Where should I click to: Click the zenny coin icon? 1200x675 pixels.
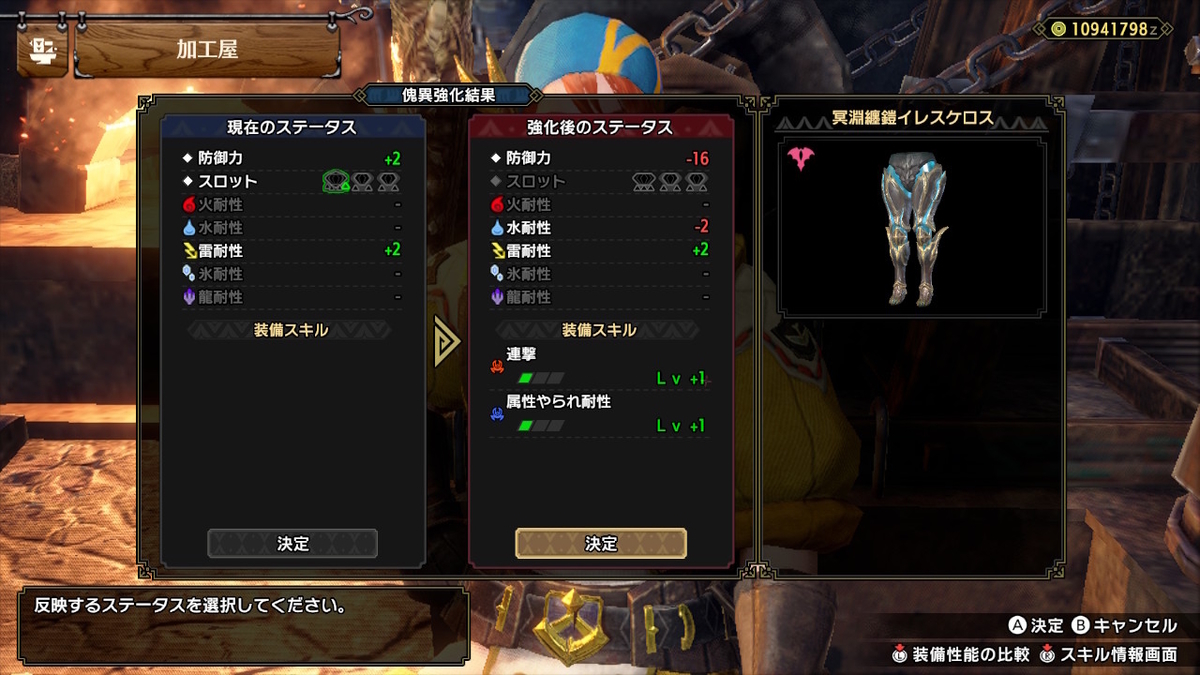coord(1058,31)
